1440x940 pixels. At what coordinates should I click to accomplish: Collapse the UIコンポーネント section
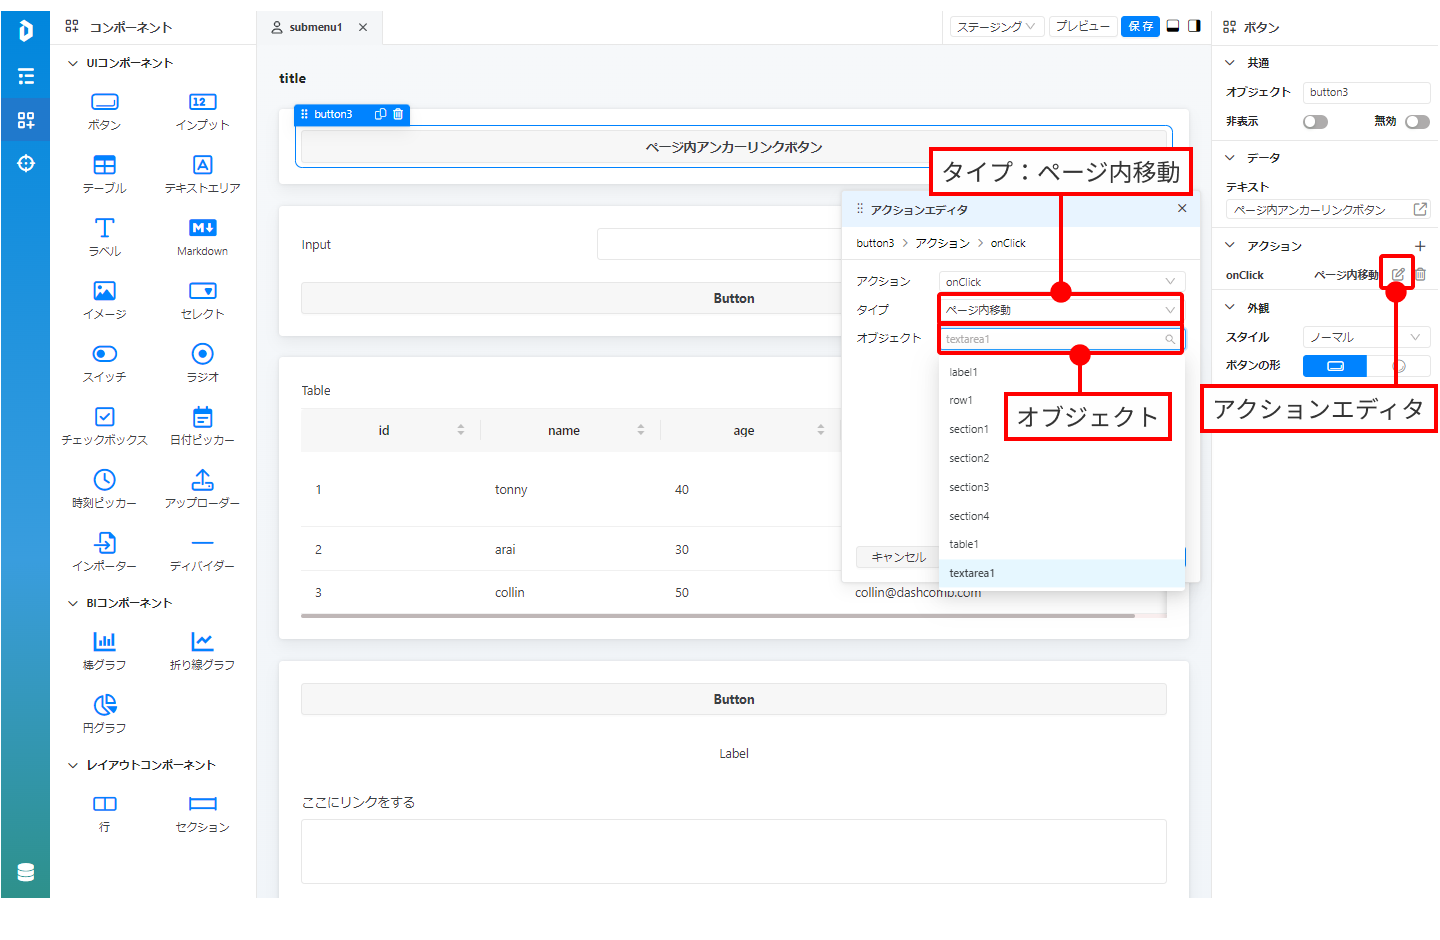tap(72, 63)
